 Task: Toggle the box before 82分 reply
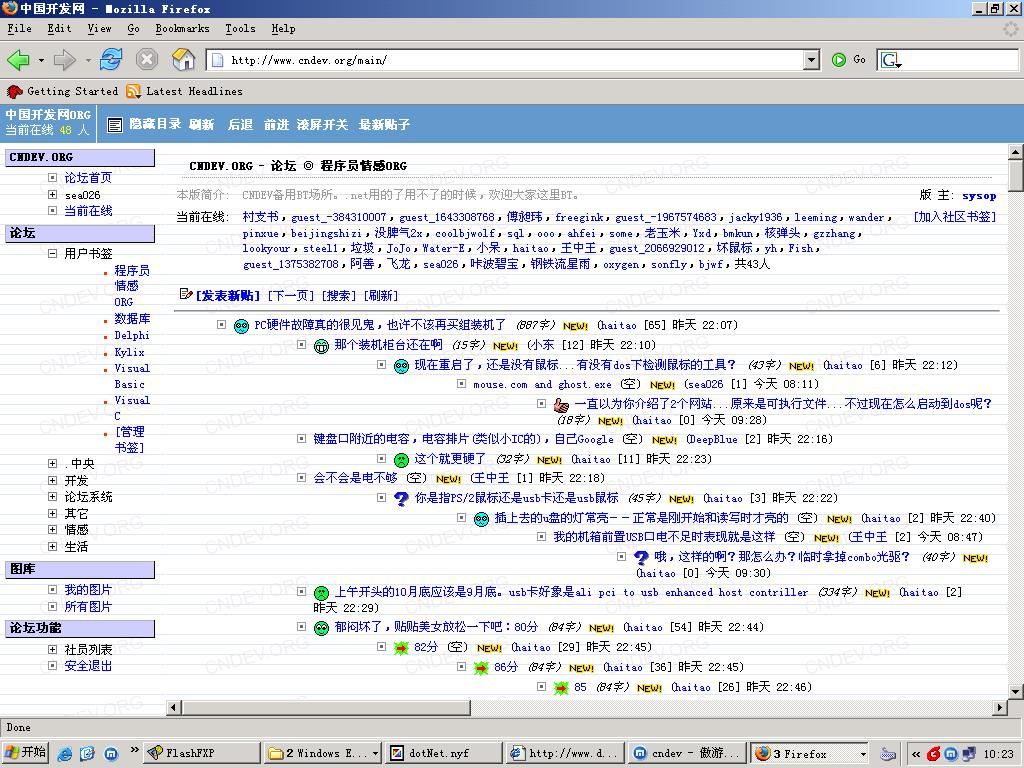(x=382, y=647)
